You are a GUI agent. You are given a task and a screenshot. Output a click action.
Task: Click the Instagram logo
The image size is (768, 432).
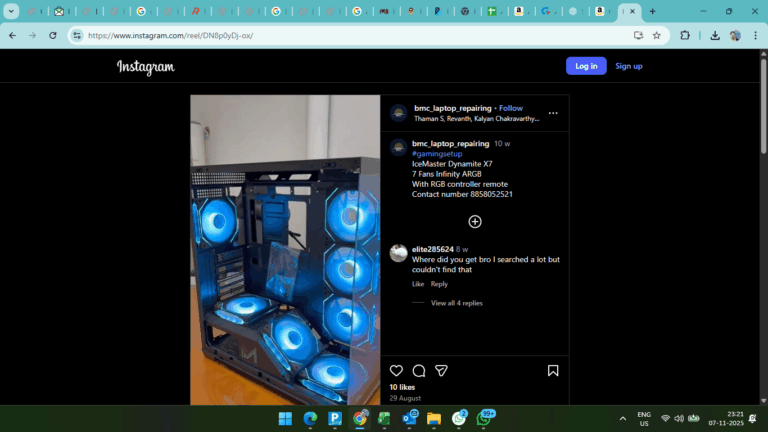(x=146, y=67)
